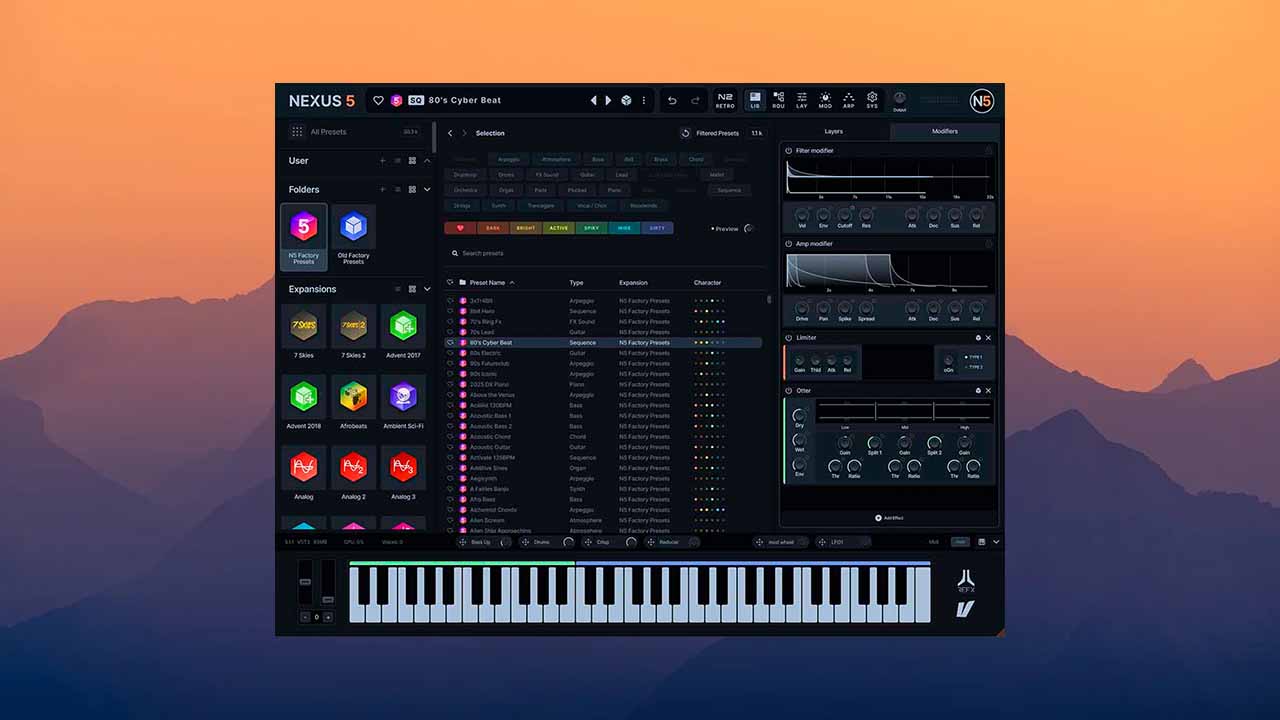Select the Layers tab
Screen dimensions: 1280x720
coord(833,131)
